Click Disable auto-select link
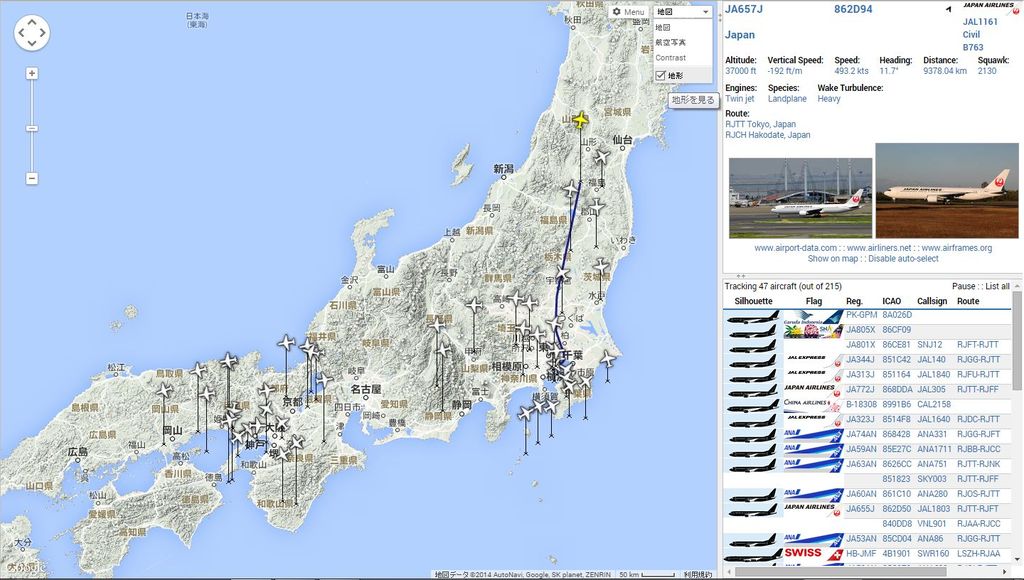1024x580 pixels. pos(903,259)
